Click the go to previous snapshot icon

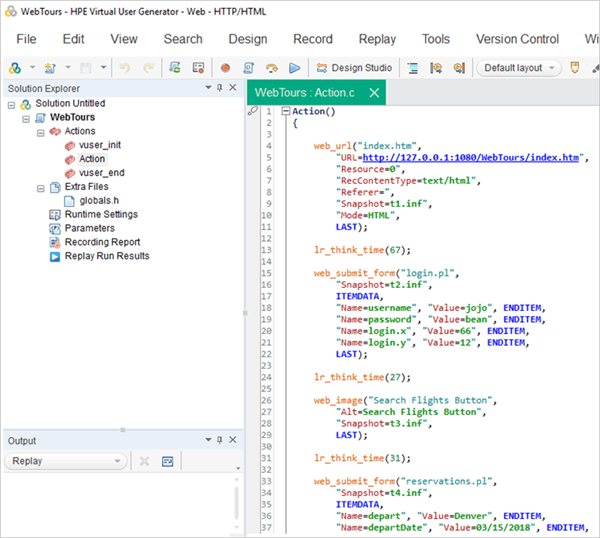[x=436, y=68]
